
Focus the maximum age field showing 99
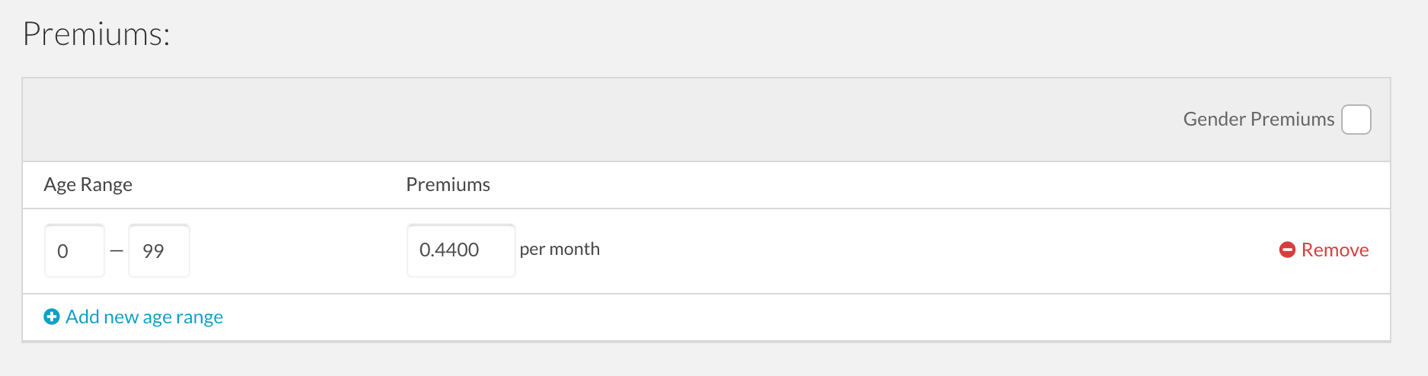click(159, 250)
